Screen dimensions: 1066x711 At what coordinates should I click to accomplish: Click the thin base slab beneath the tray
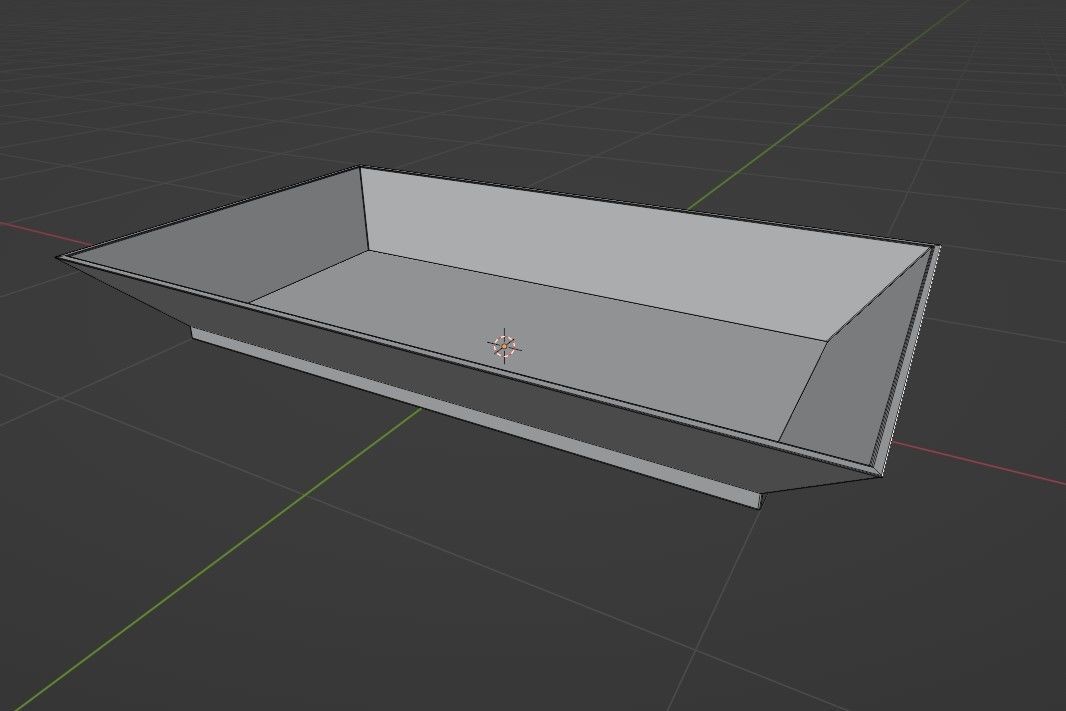point(476,418)
